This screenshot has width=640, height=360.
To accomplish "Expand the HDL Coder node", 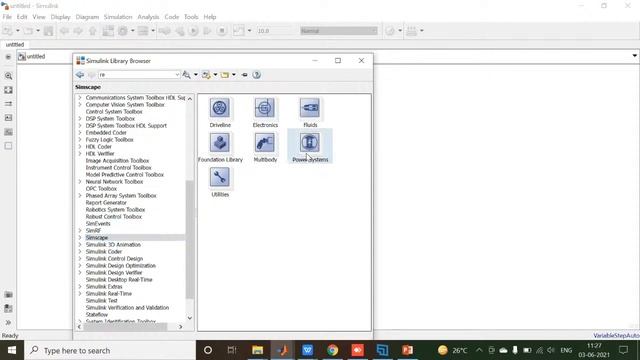I will (x=80, y=147).
